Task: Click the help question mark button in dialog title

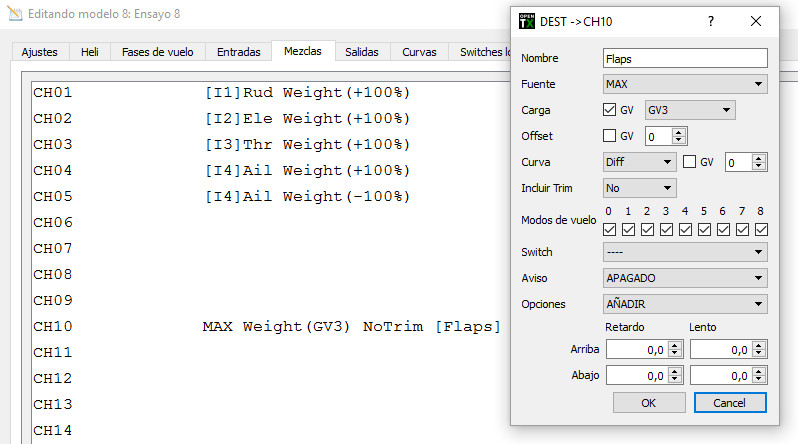Action: pos(711,21)
